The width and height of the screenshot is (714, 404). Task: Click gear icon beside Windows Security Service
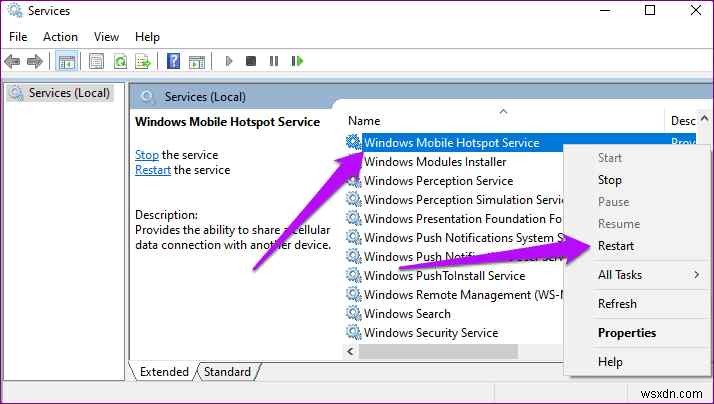353,332
